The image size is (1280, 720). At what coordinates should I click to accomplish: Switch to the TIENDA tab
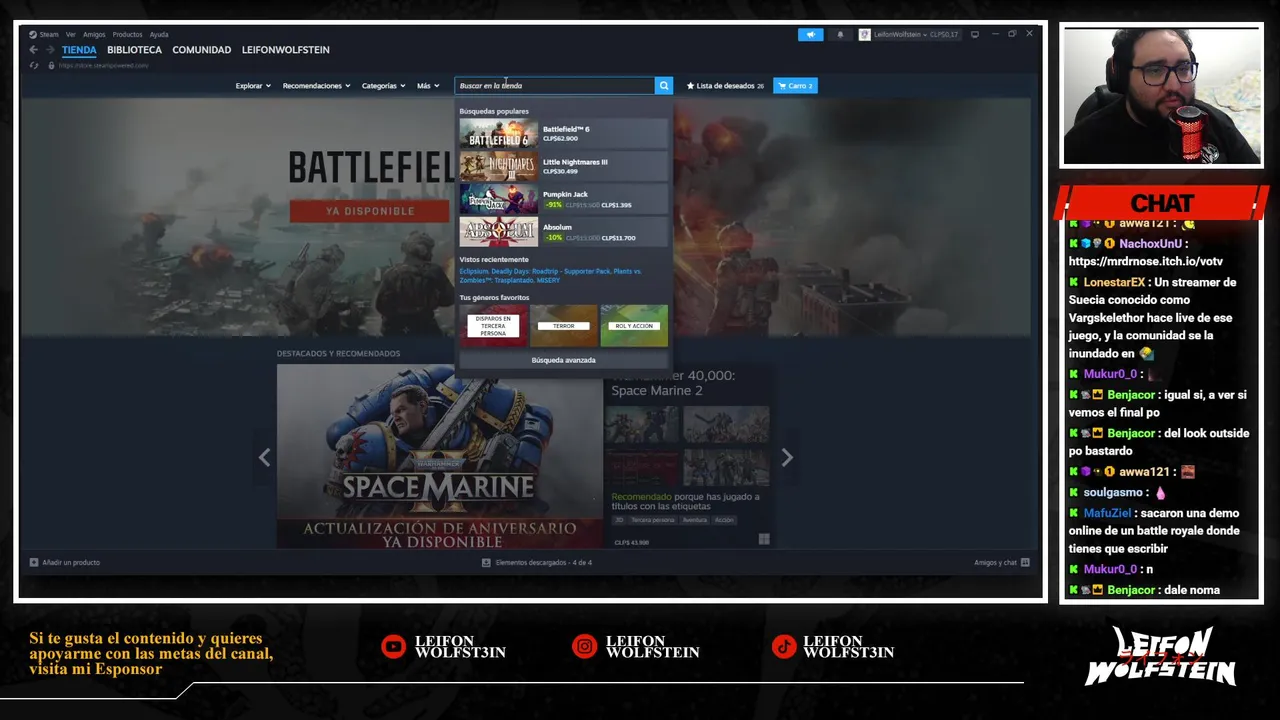[x=79, y=50]
